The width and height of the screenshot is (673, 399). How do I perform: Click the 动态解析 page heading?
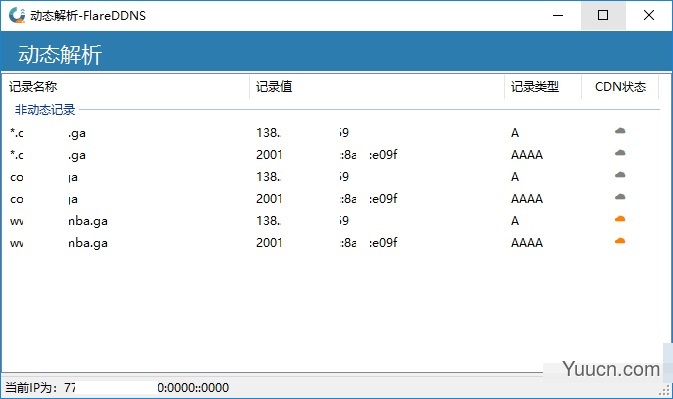(60, 54)
